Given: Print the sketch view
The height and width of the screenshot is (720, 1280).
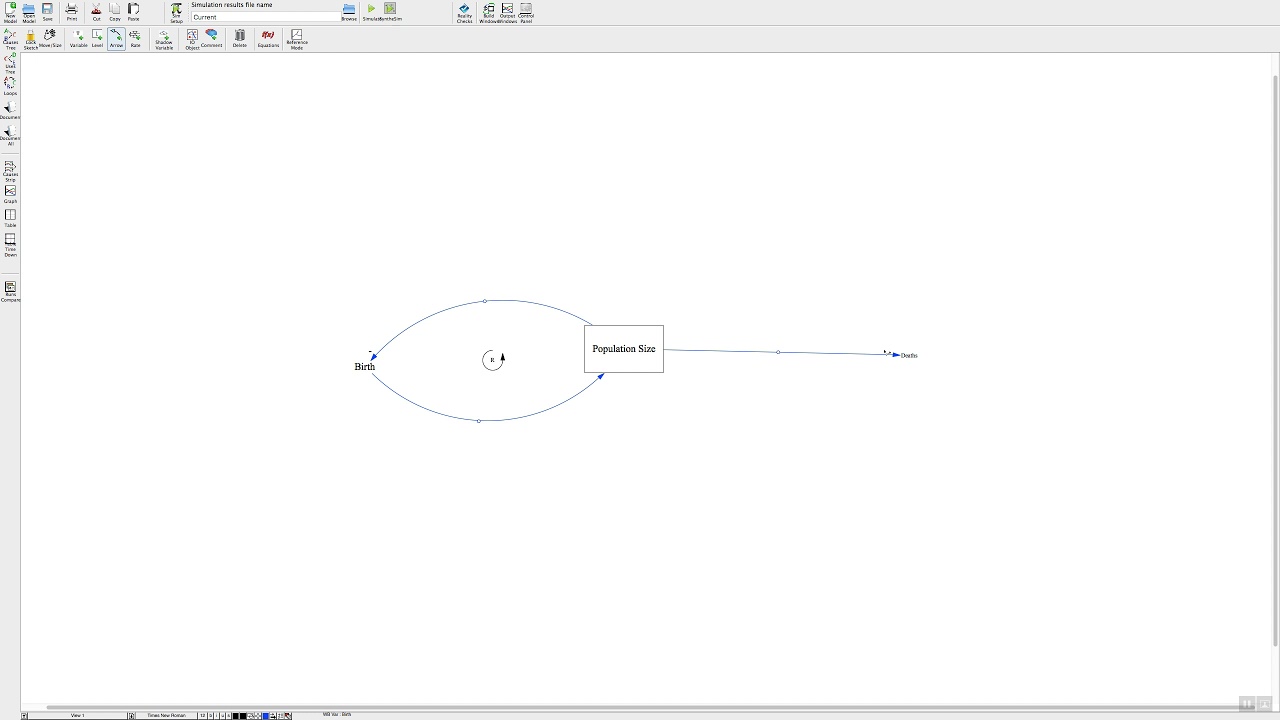Looking at the screenshot, I should 71,12.
